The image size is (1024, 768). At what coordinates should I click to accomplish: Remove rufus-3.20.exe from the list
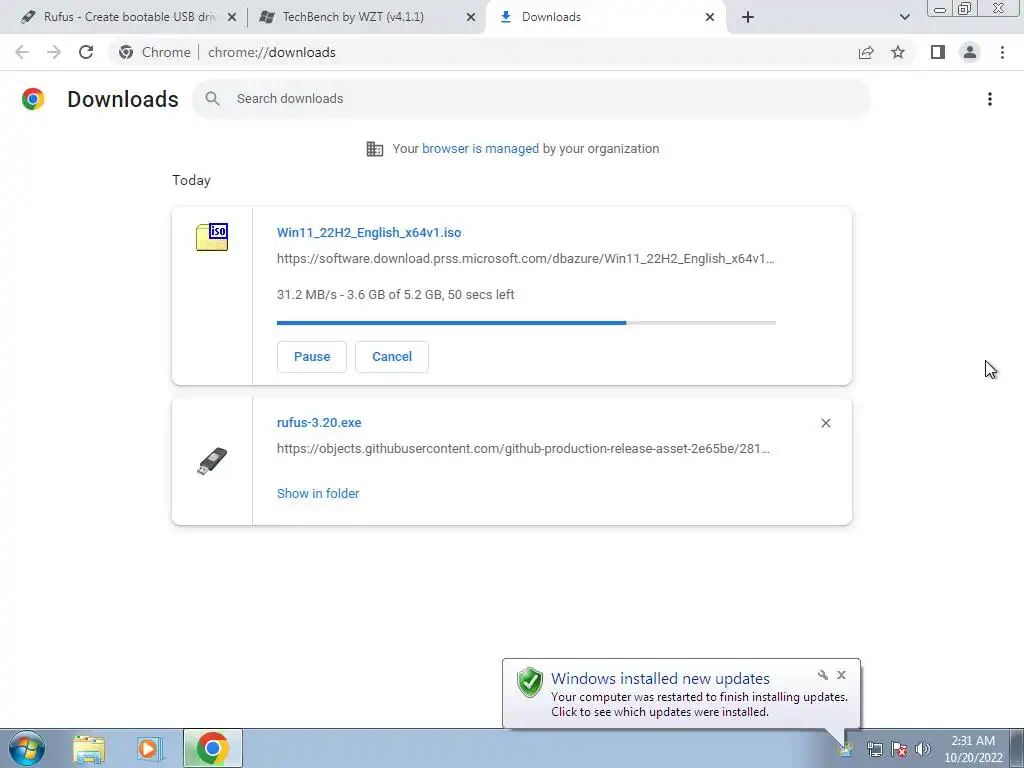(825, 423)
